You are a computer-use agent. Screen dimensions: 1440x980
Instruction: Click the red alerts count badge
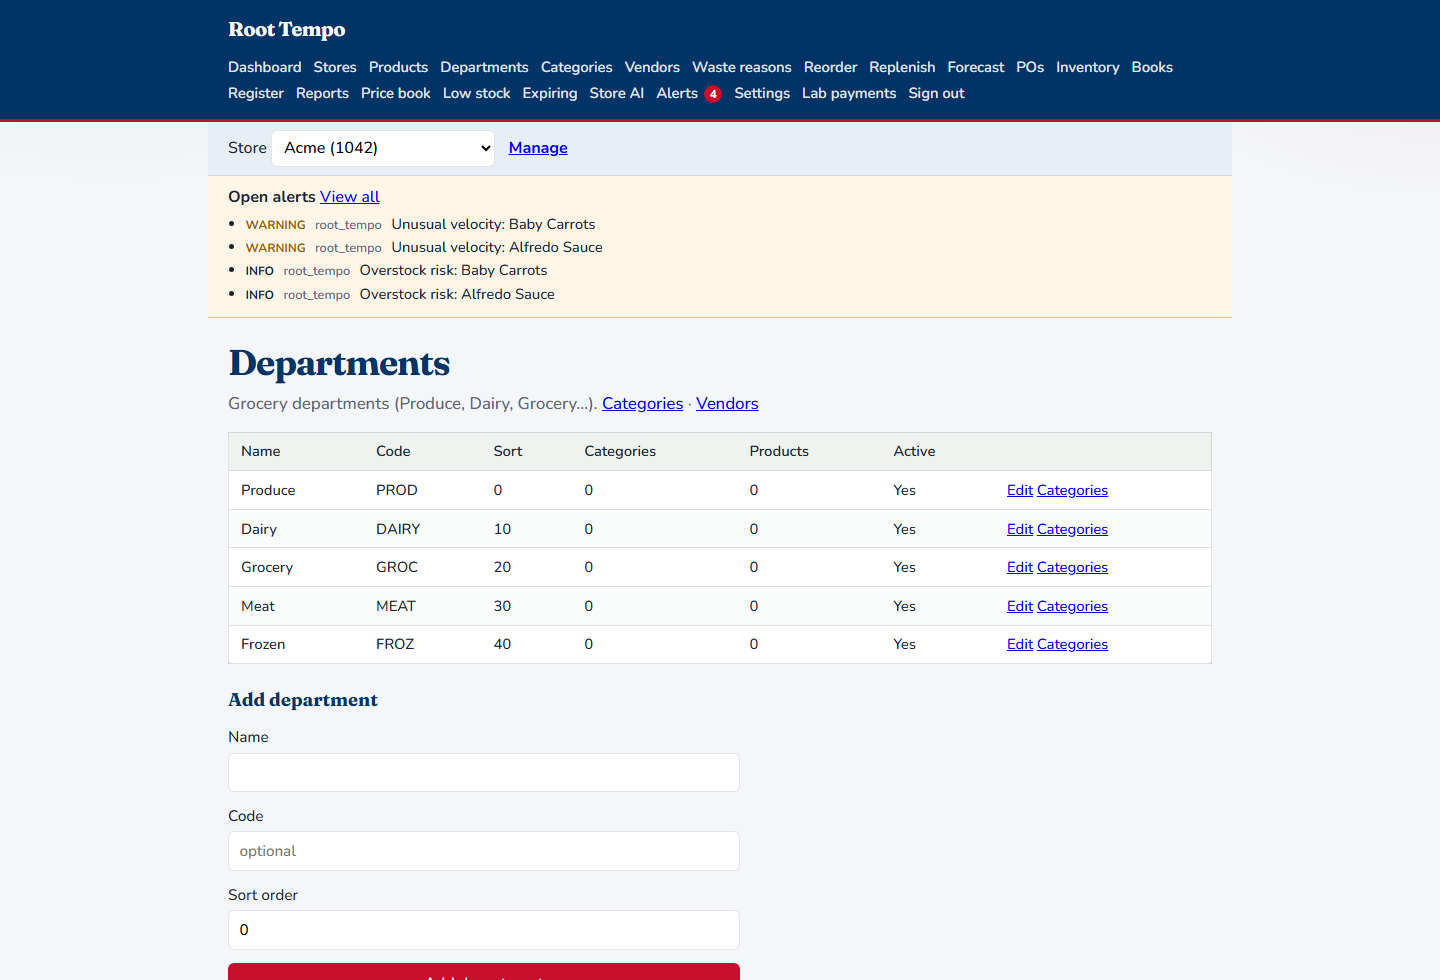pyautogui.click(x=713, y=94)
